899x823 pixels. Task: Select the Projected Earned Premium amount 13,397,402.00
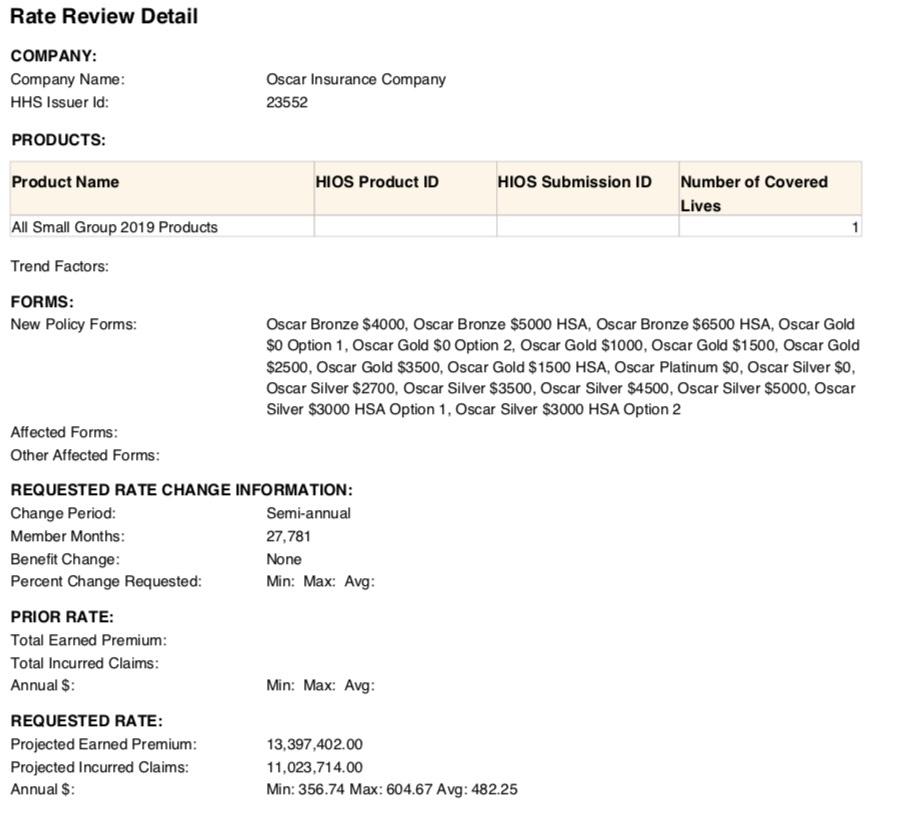pos(314,744)
